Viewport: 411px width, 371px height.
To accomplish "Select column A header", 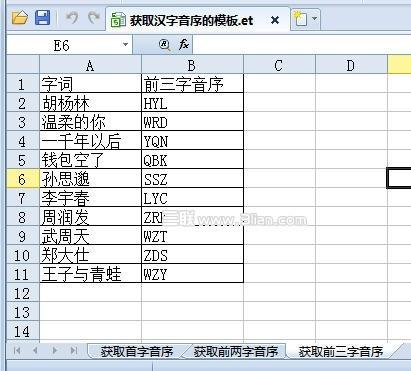I will click(x=90, y=65).
